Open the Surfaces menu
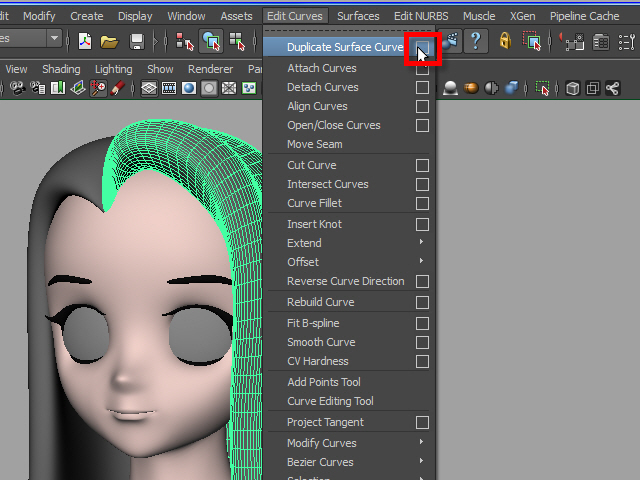Screen dimensions: 640x480 (358, 16)
